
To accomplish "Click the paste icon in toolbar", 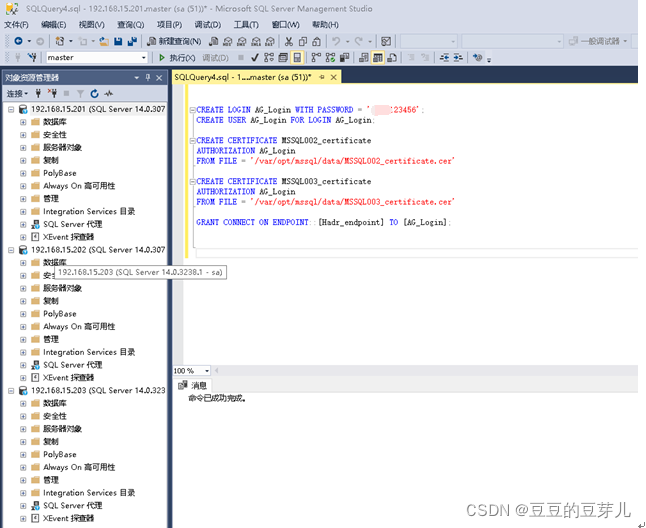I will pos(316,41).
